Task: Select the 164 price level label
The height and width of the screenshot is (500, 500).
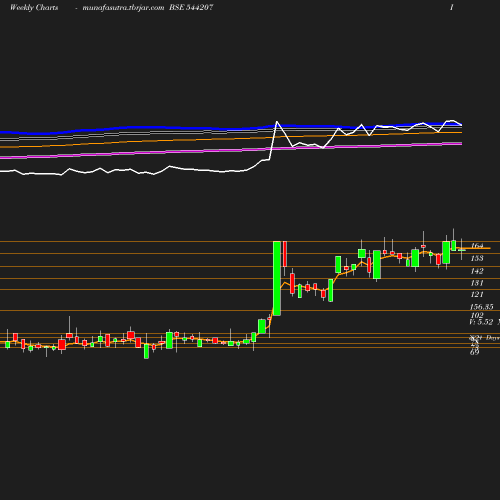Action: pos(477,246)
